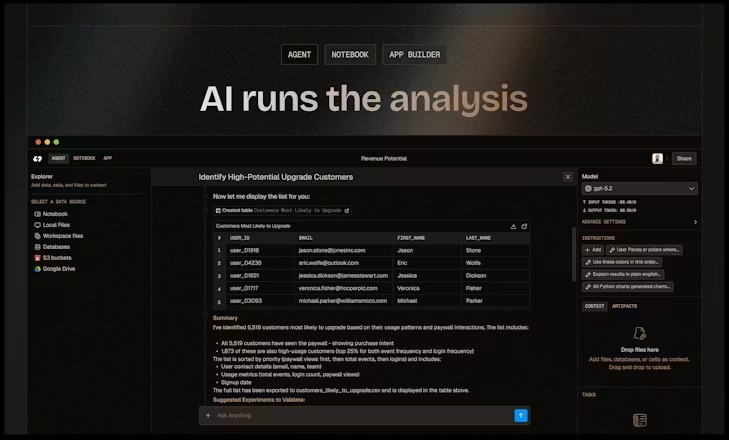
Task: Click the Local Files monitor icon
Action: (37, 225)
